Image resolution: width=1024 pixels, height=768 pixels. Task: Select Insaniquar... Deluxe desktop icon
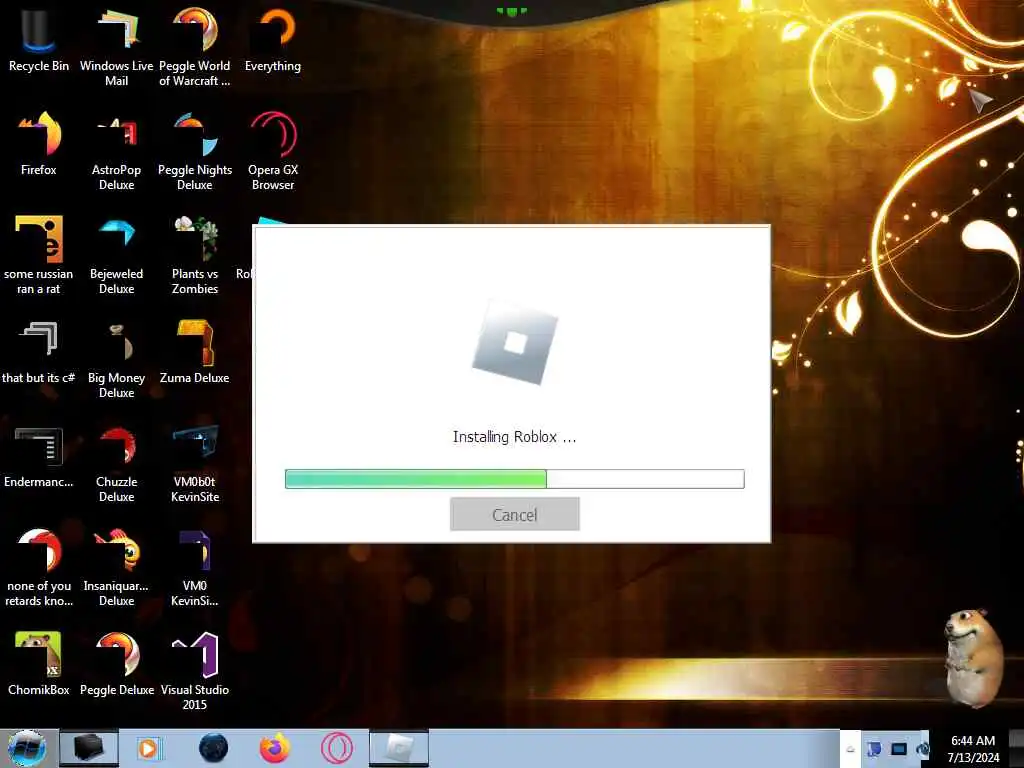[116, 567]
